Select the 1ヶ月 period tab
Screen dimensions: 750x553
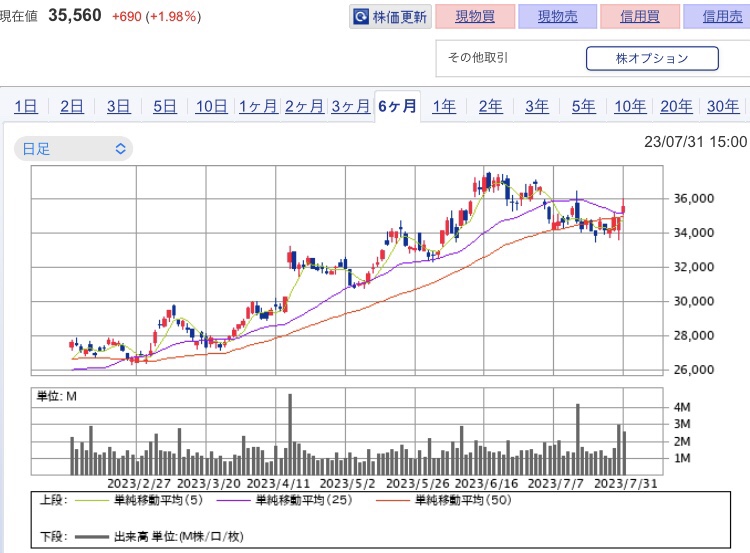click(x=258, y=107)
